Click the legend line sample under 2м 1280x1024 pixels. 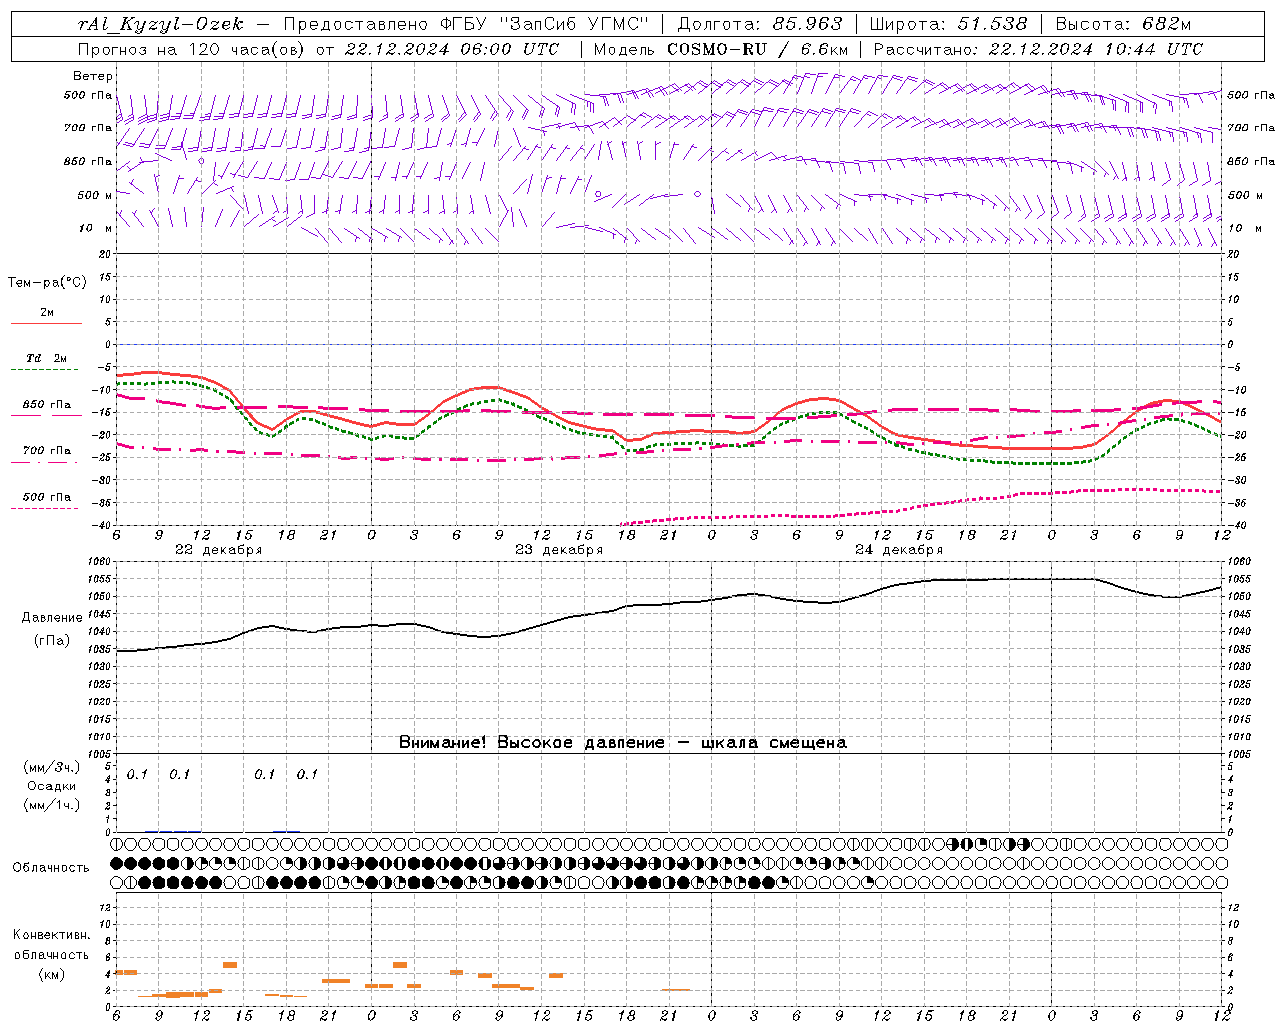click(x=46, y=324)
